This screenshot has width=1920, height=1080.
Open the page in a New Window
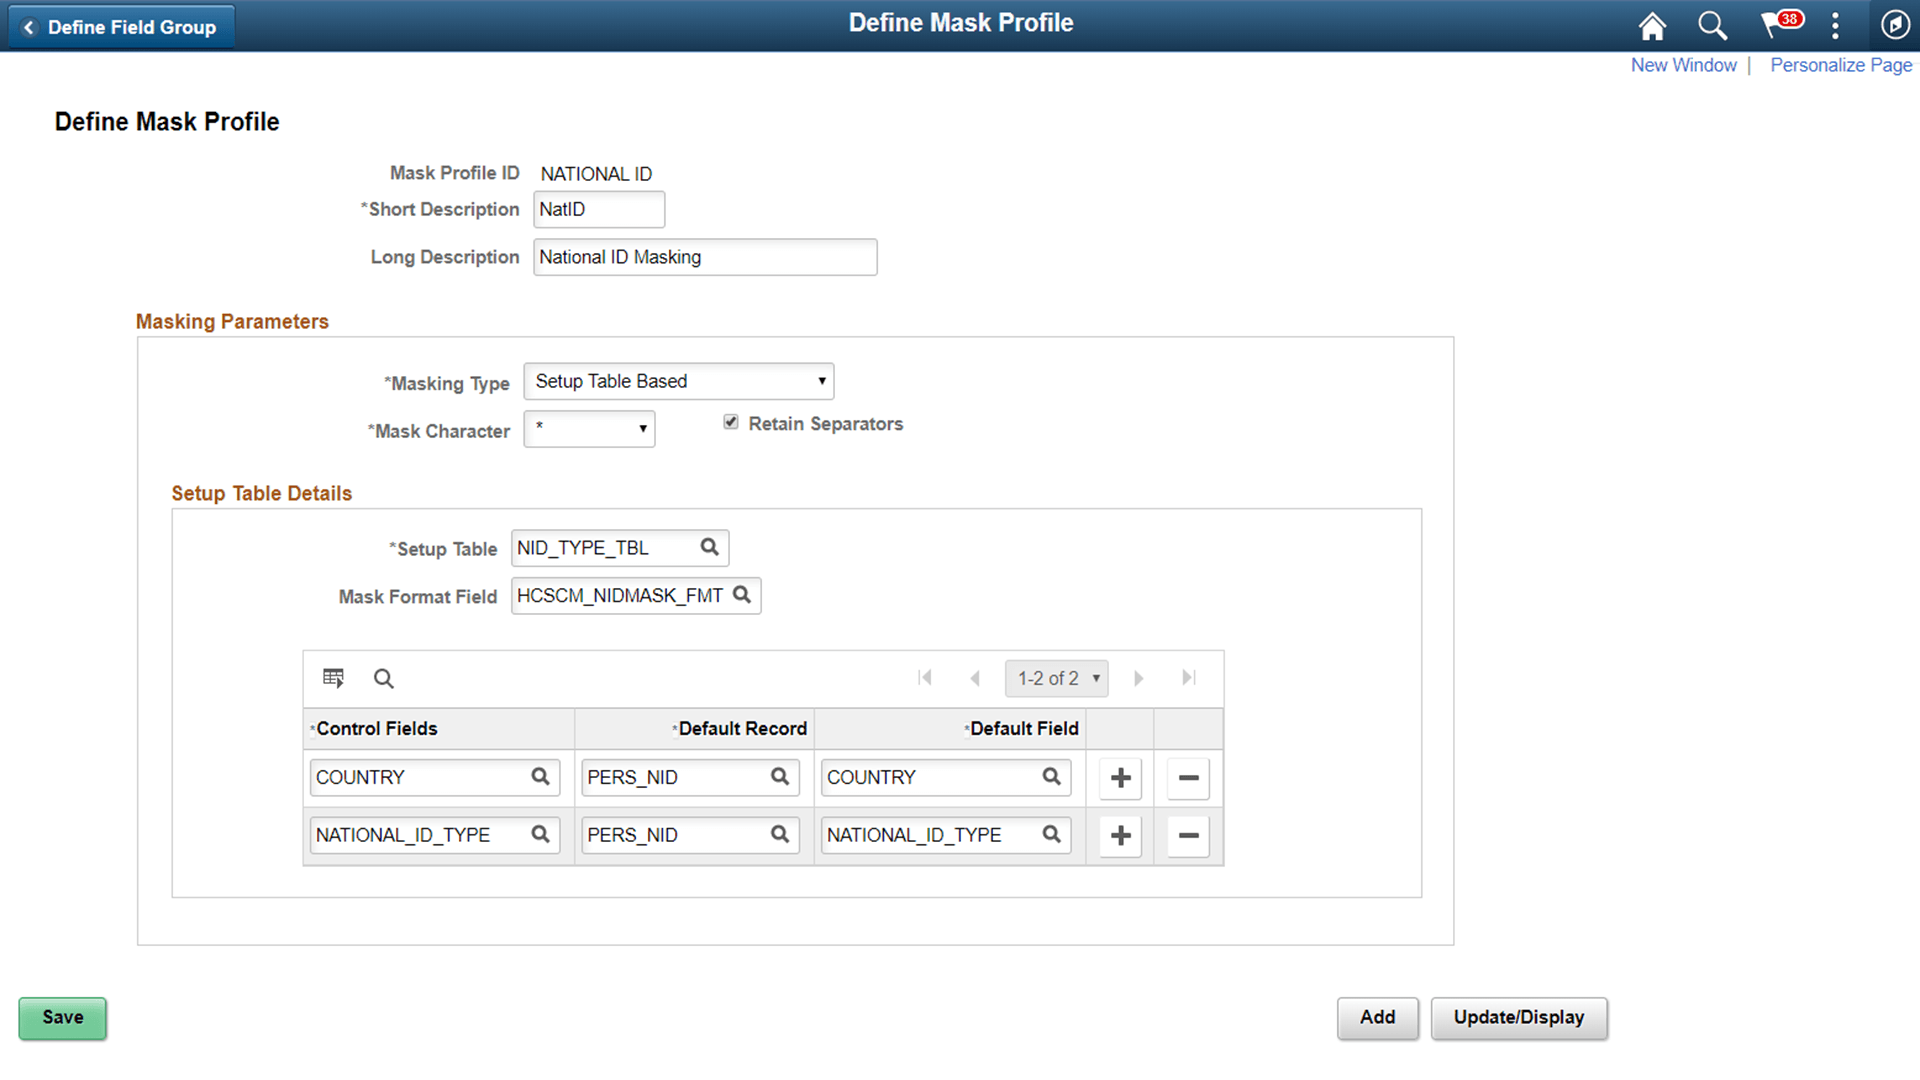1683,64
